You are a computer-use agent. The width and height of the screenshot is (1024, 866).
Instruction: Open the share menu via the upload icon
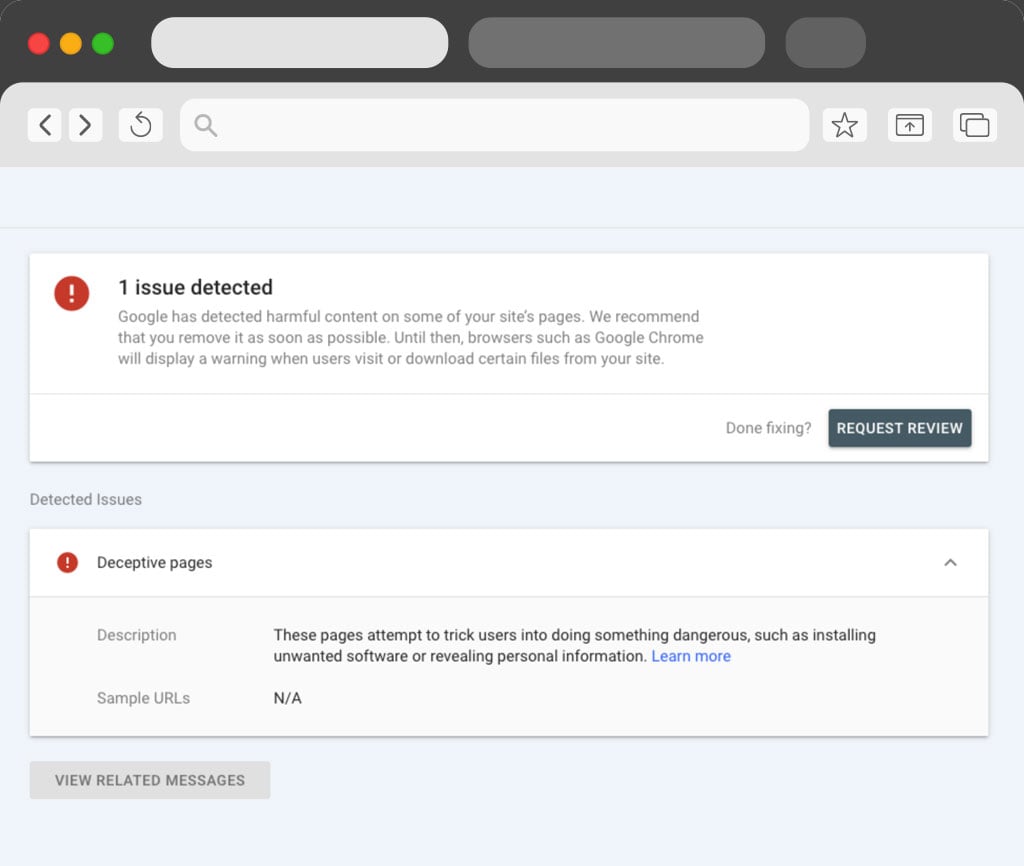(x=909, y=124)
